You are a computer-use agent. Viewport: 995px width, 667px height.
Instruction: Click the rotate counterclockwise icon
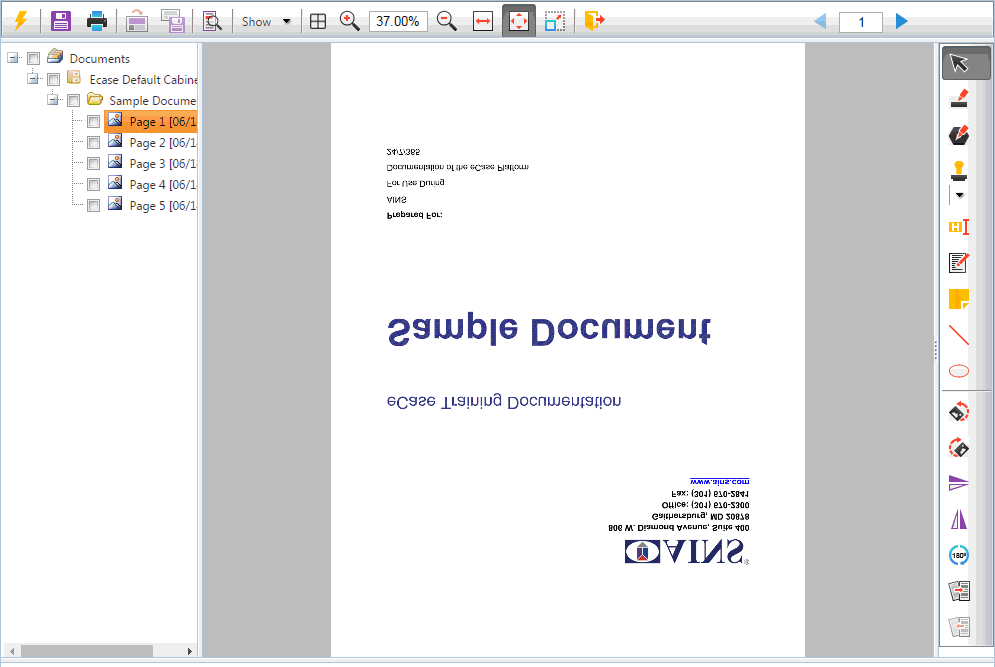pyautogui.click(x=959, y=411)
